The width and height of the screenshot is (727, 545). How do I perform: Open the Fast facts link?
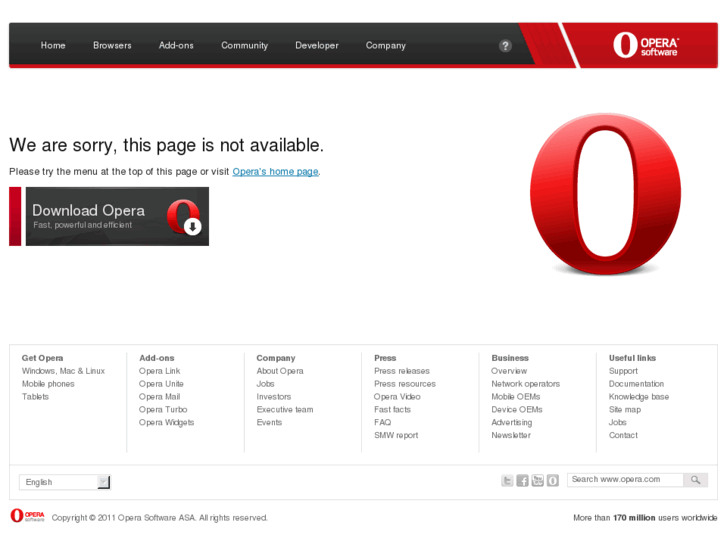pos(393,410)
